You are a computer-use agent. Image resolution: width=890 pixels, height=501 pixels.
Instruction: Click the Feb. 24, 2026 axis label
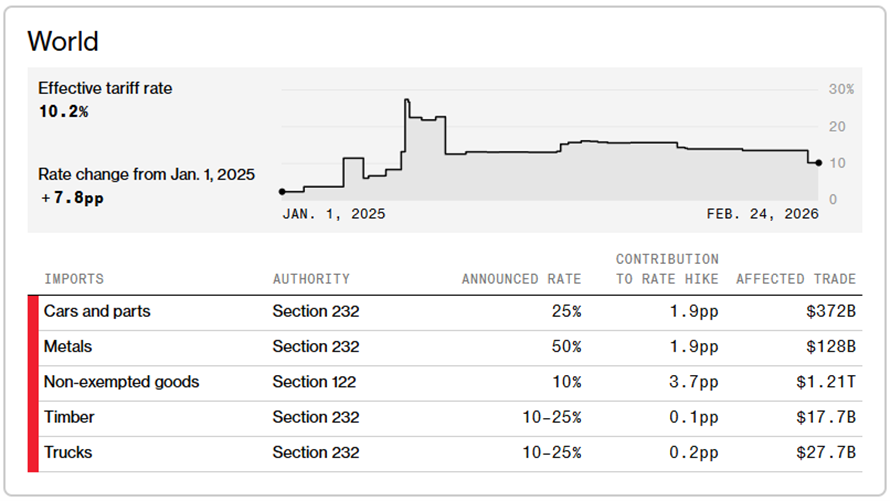tap(762, 214)
